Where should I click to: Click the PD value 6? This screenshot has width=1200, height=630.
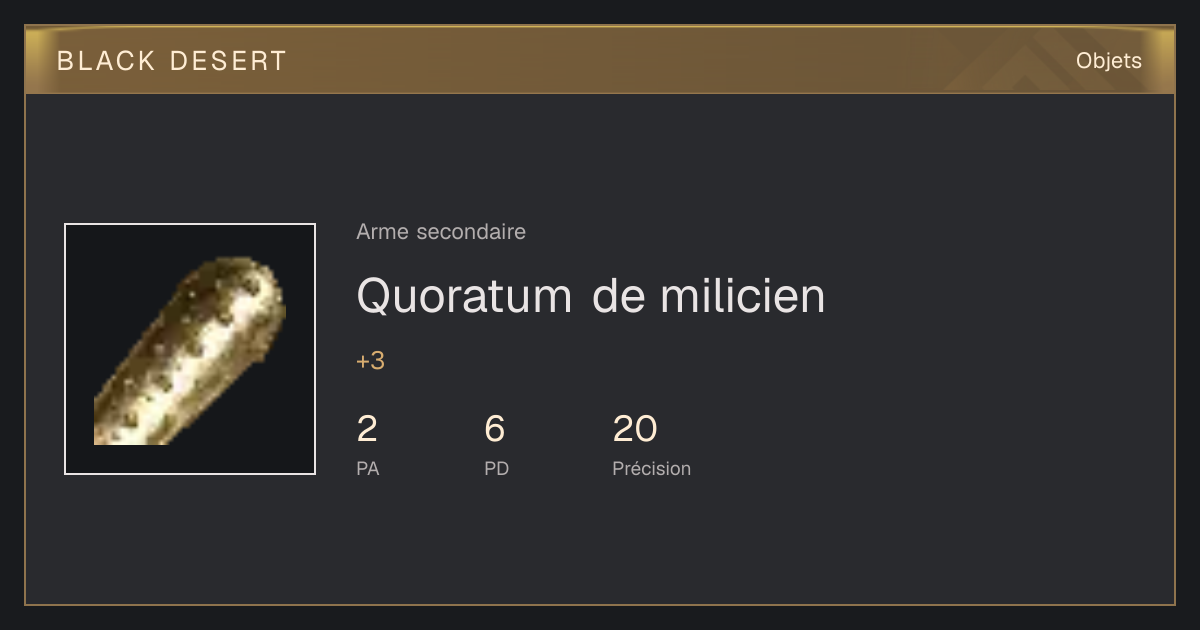pyautogui.click(x=495, y=429)
